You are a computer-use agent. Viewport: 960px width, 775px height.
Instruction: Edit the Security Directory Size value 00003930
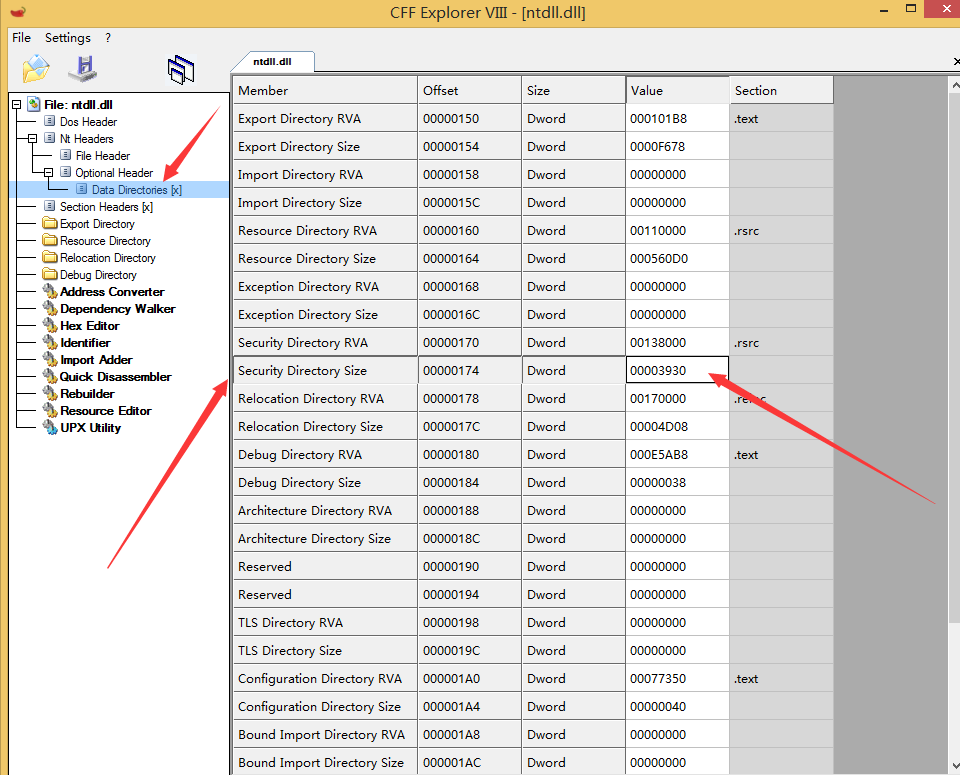677,370
